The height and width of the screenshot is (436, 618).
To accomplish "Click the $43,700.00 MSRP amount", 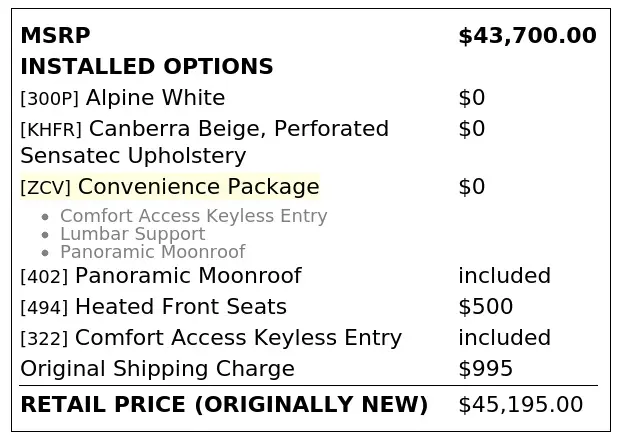I will click(527, 36).
